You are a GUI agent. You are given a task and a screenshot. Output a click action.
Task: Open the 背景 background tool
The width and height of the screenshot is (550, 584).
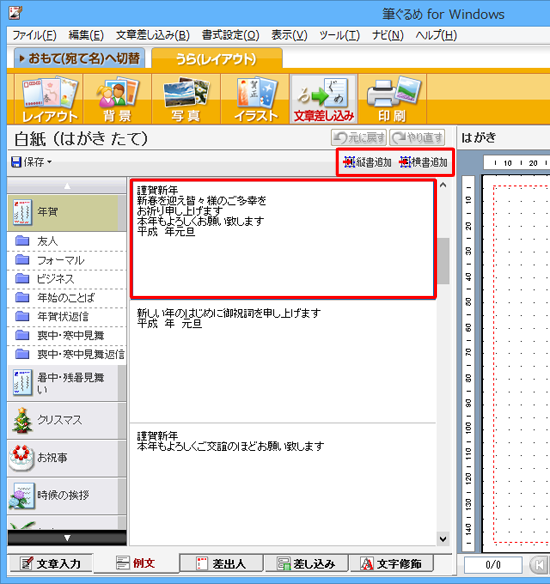(x=117, y=99)
